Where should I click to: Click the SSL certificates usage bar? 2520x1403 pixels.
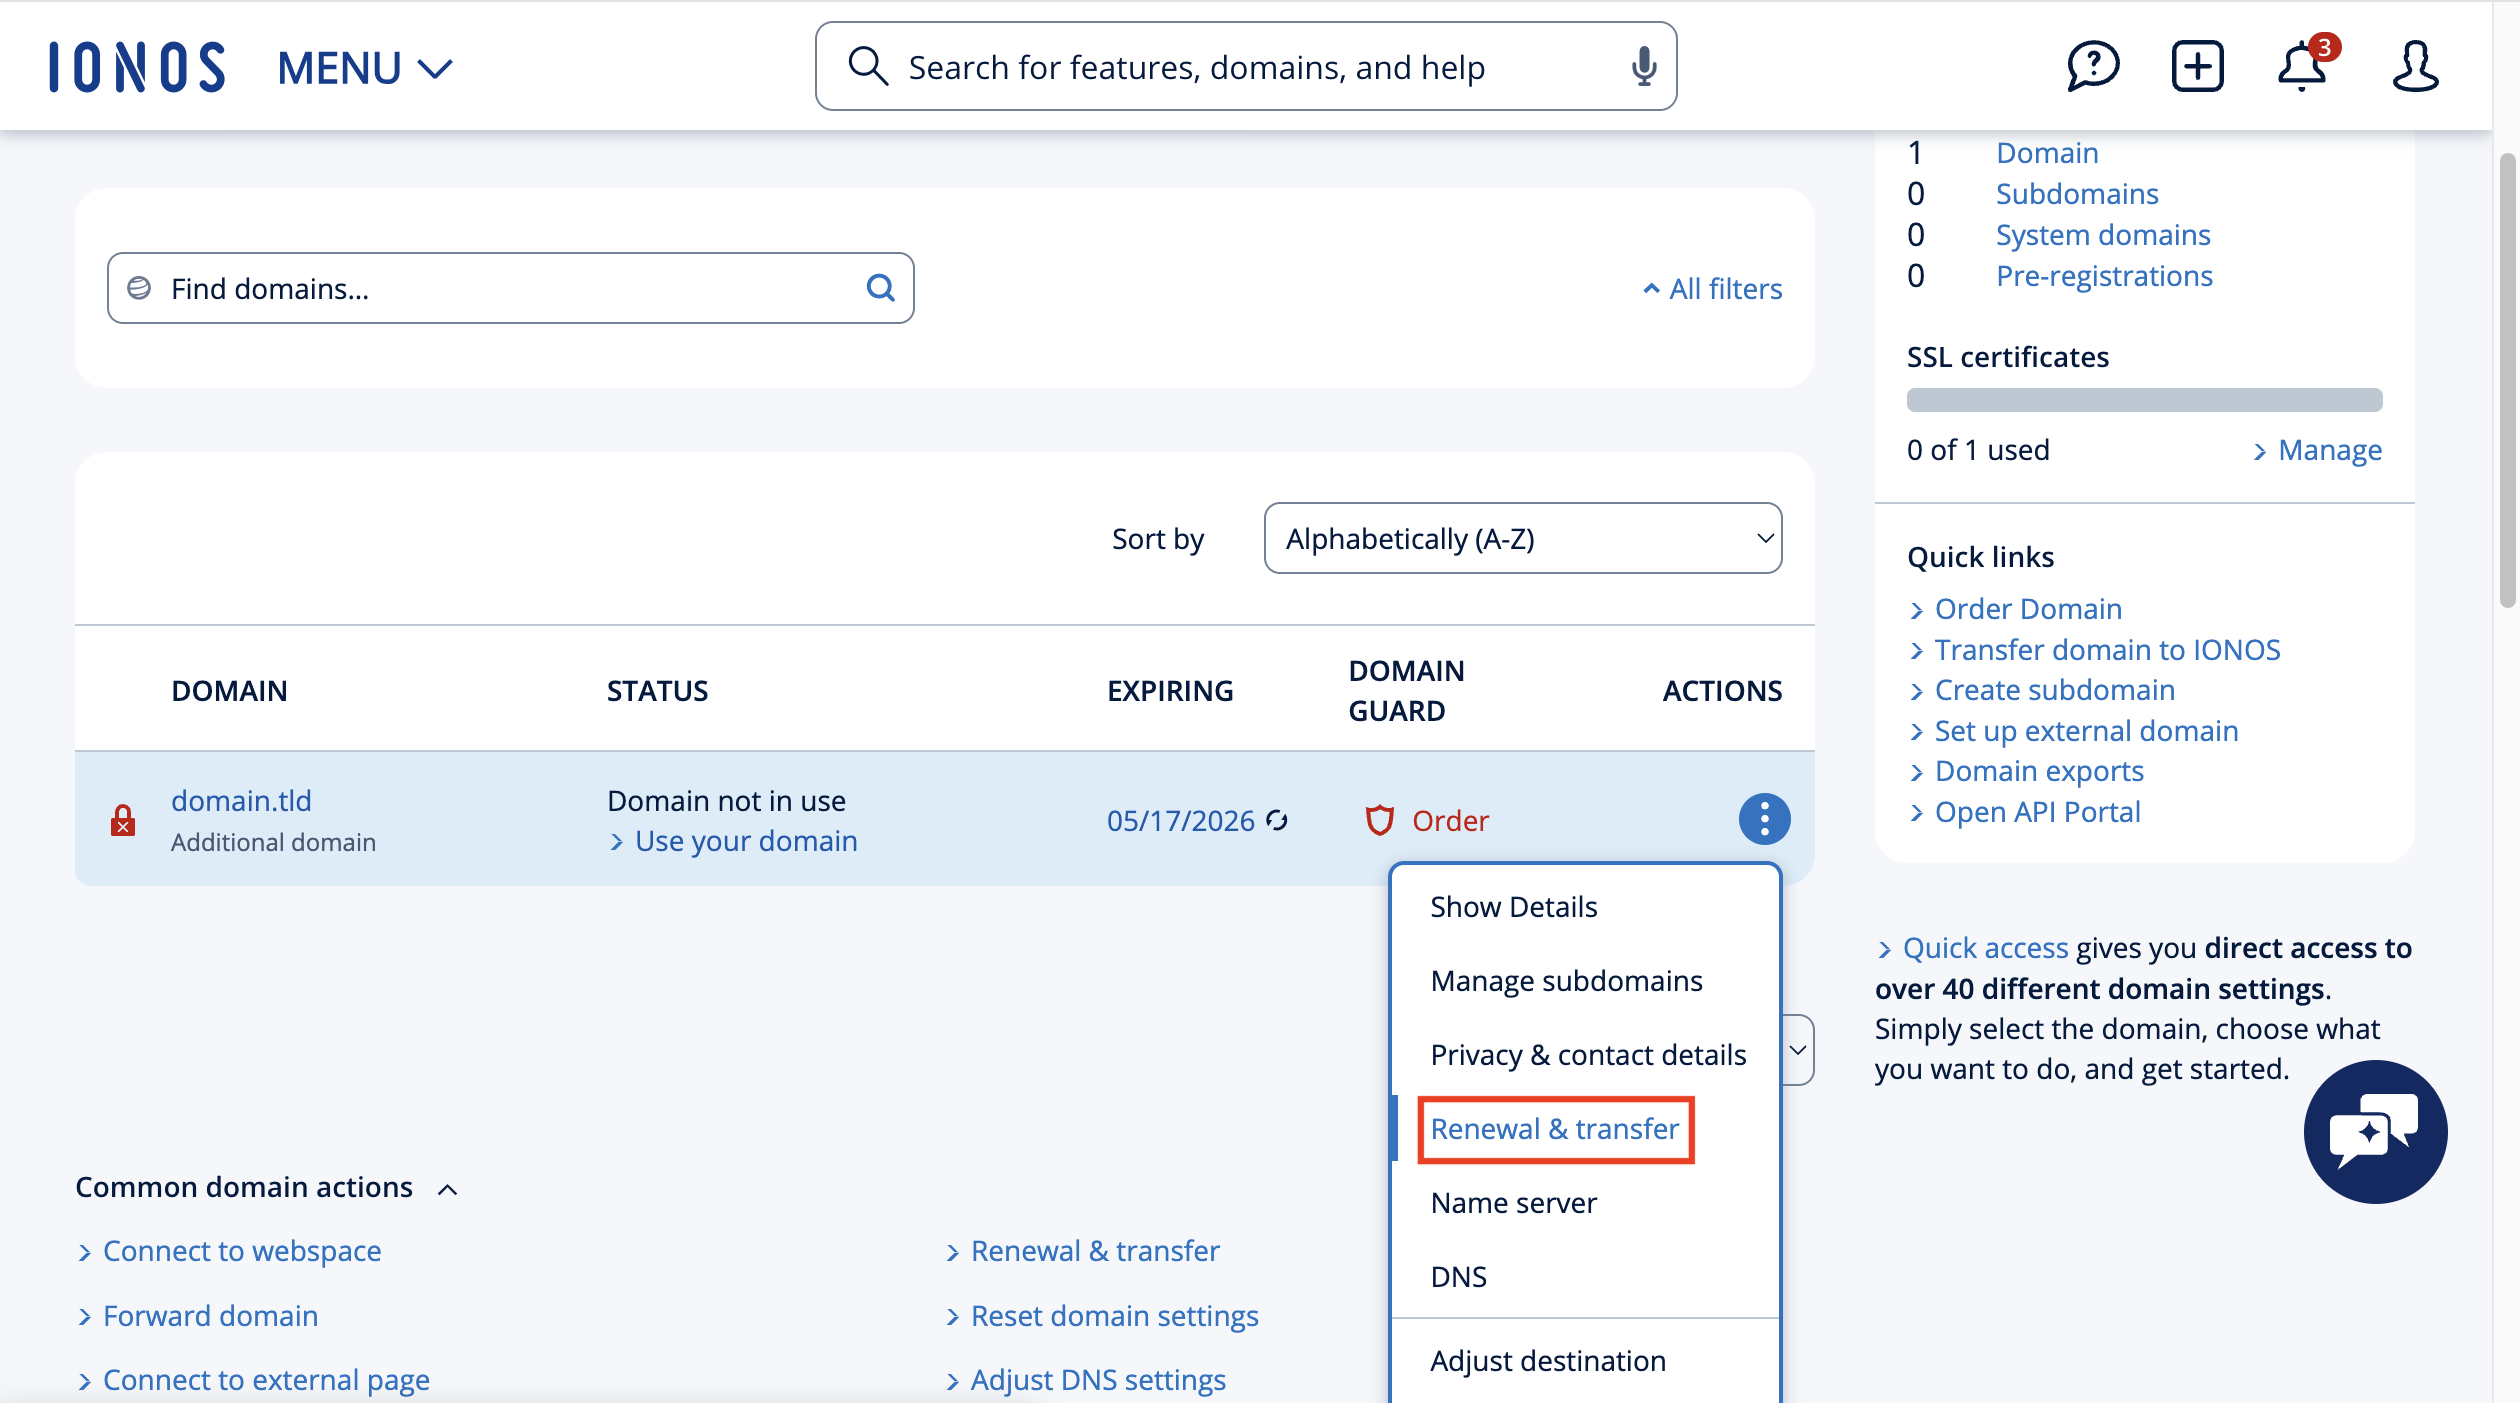2144,399
